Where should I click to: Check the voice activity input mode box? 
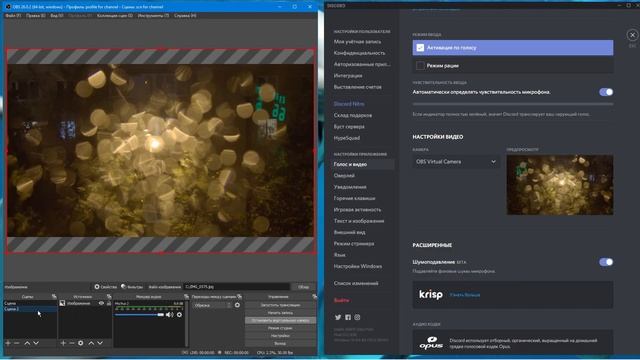(x=420, y=48)
